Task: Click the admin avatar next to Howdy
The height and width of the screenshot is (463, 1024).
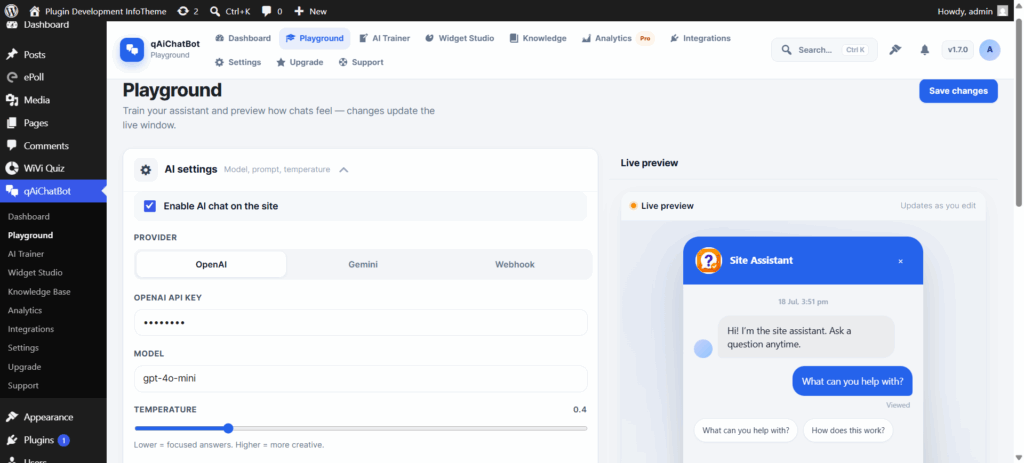Action: pos(1002,11)
